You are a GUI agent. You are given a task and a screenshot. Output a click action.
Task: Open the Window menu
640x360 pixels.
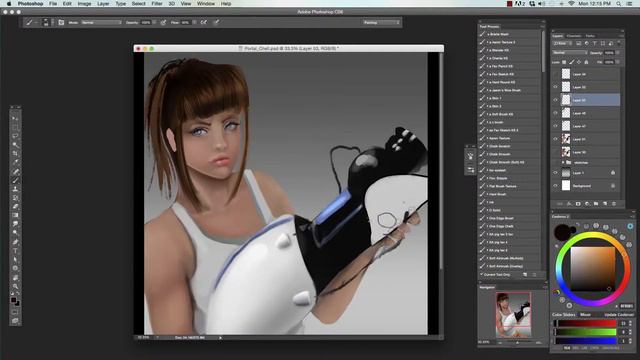click(x=206, y=3)
